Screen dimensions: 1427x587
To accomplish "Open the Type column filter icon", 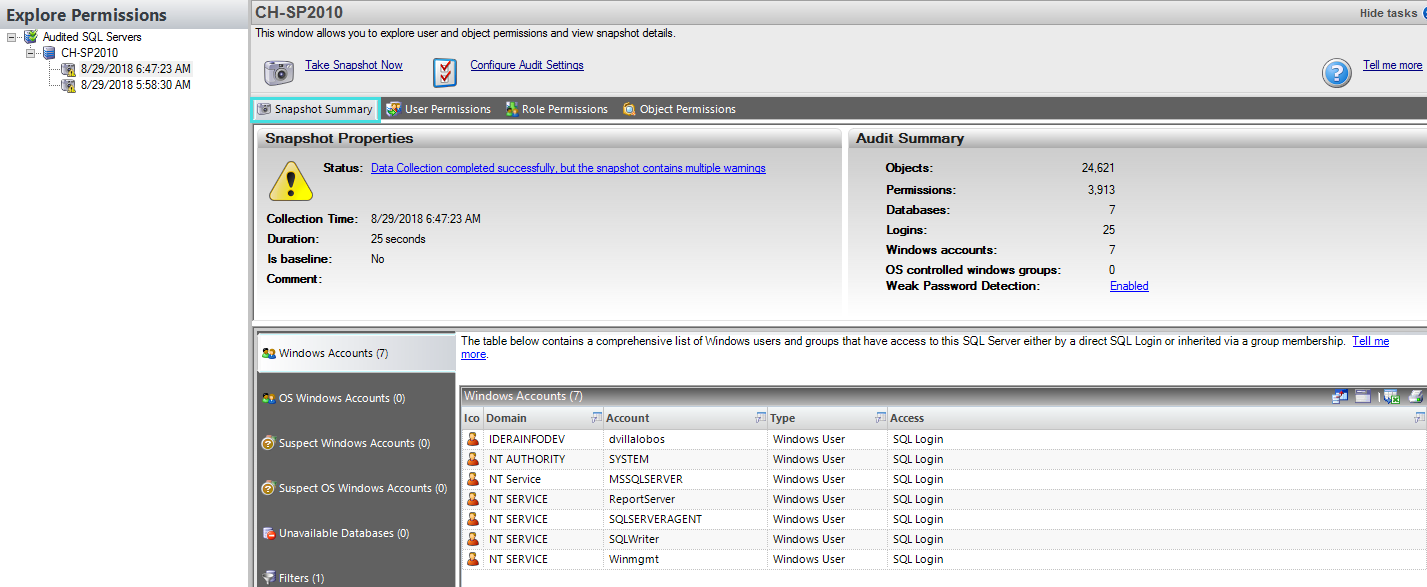I will click(880, 418).
